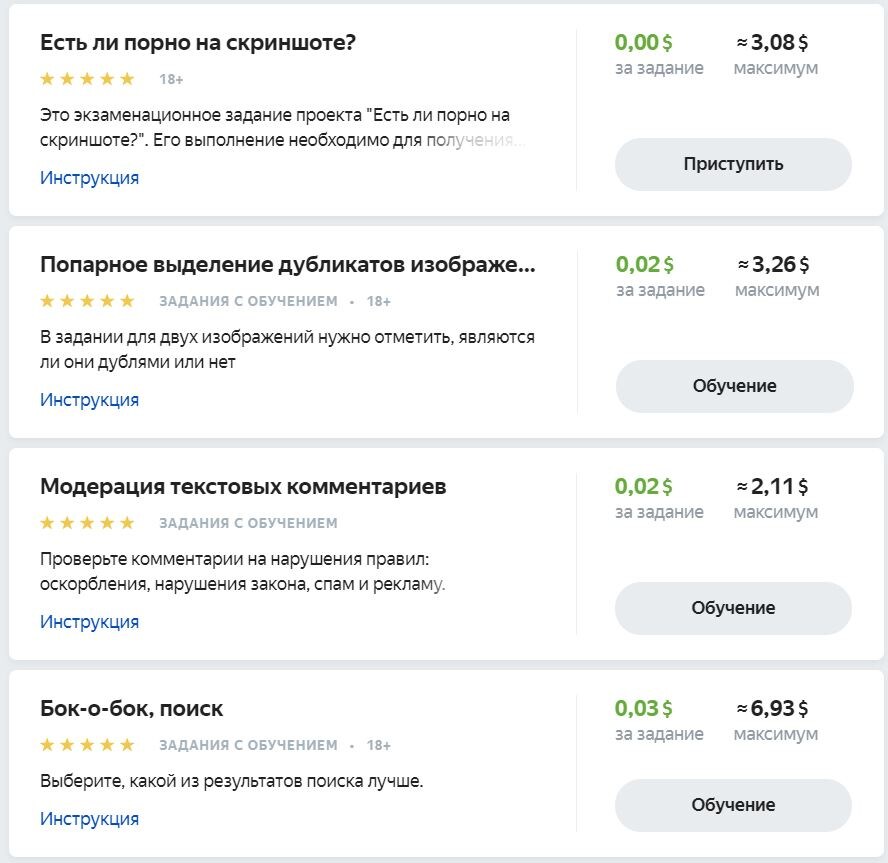Viewport: 888px width, 863px height.
Task: Open the "Модерация текстовых комментариев" title
Action: coord(243,487)
